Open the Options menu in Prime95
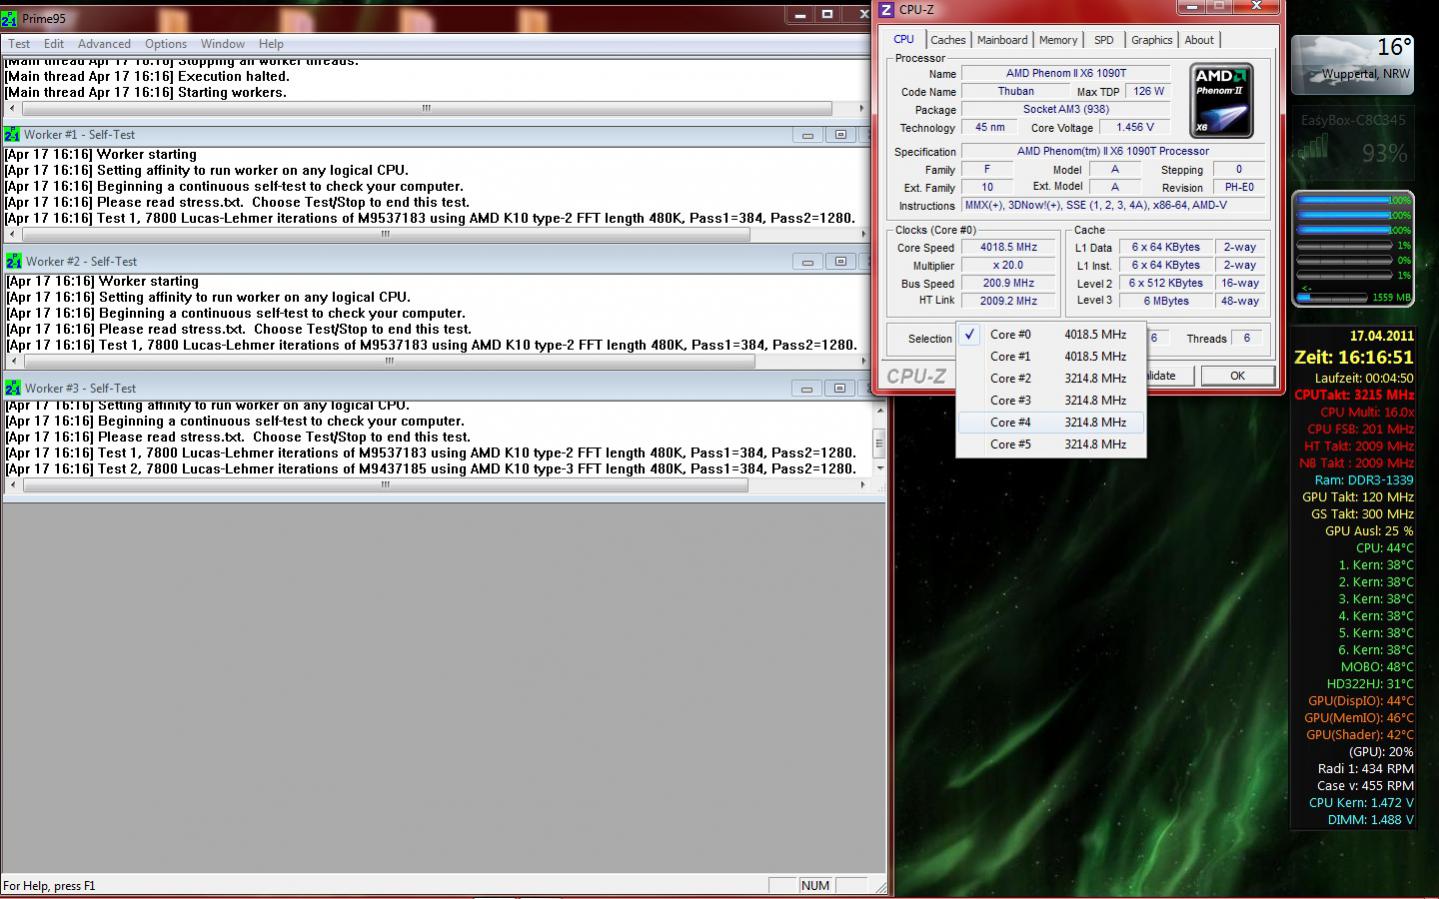 click(166, 44)
